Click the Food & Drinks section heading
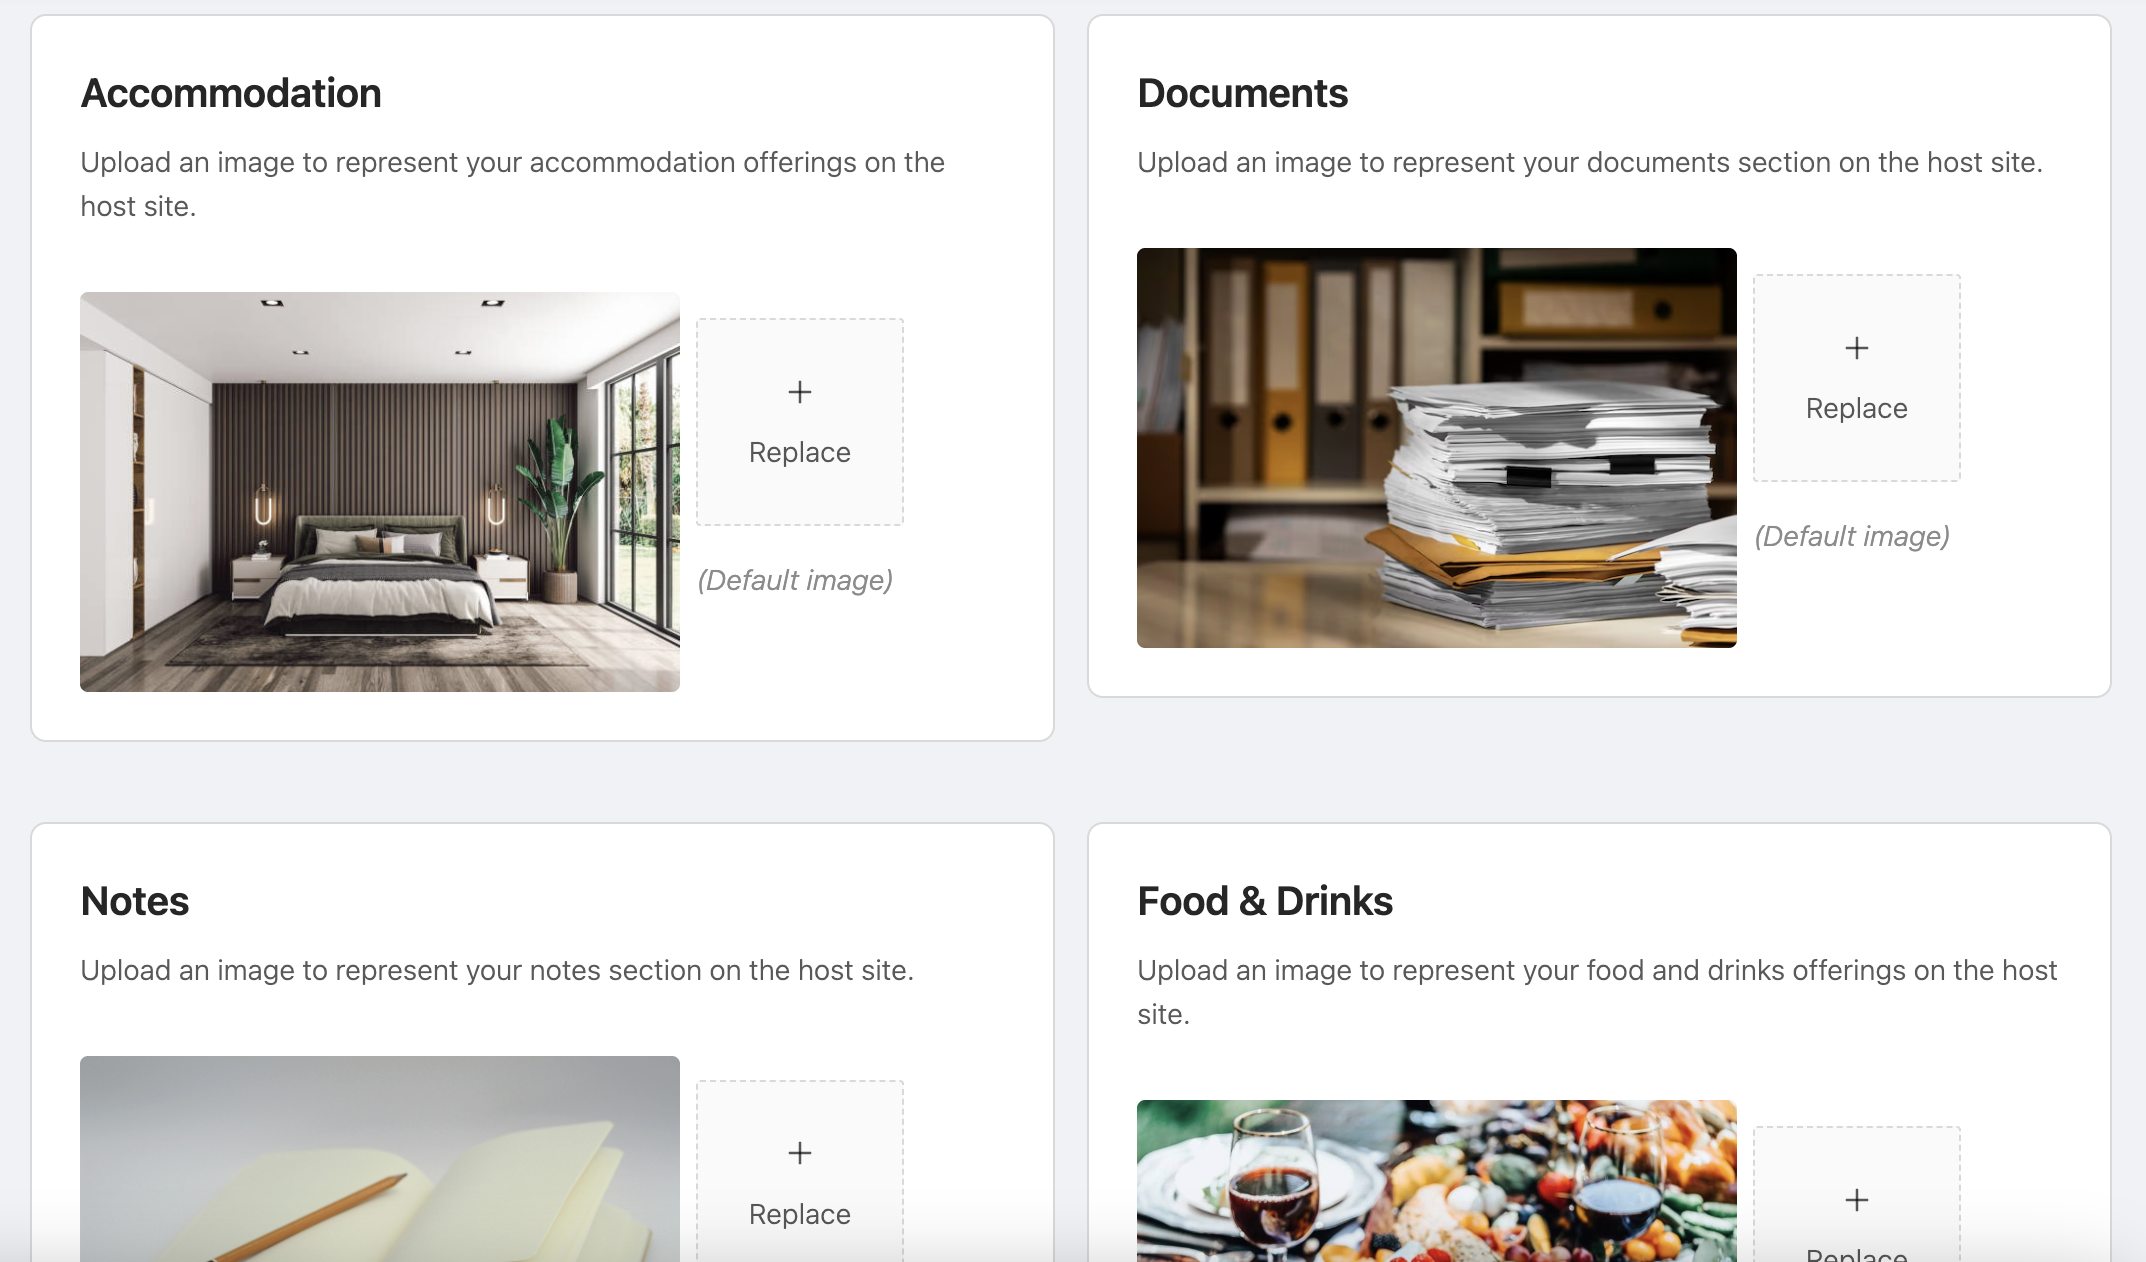The image size is (2146, 1262). tap(1265, 901)
